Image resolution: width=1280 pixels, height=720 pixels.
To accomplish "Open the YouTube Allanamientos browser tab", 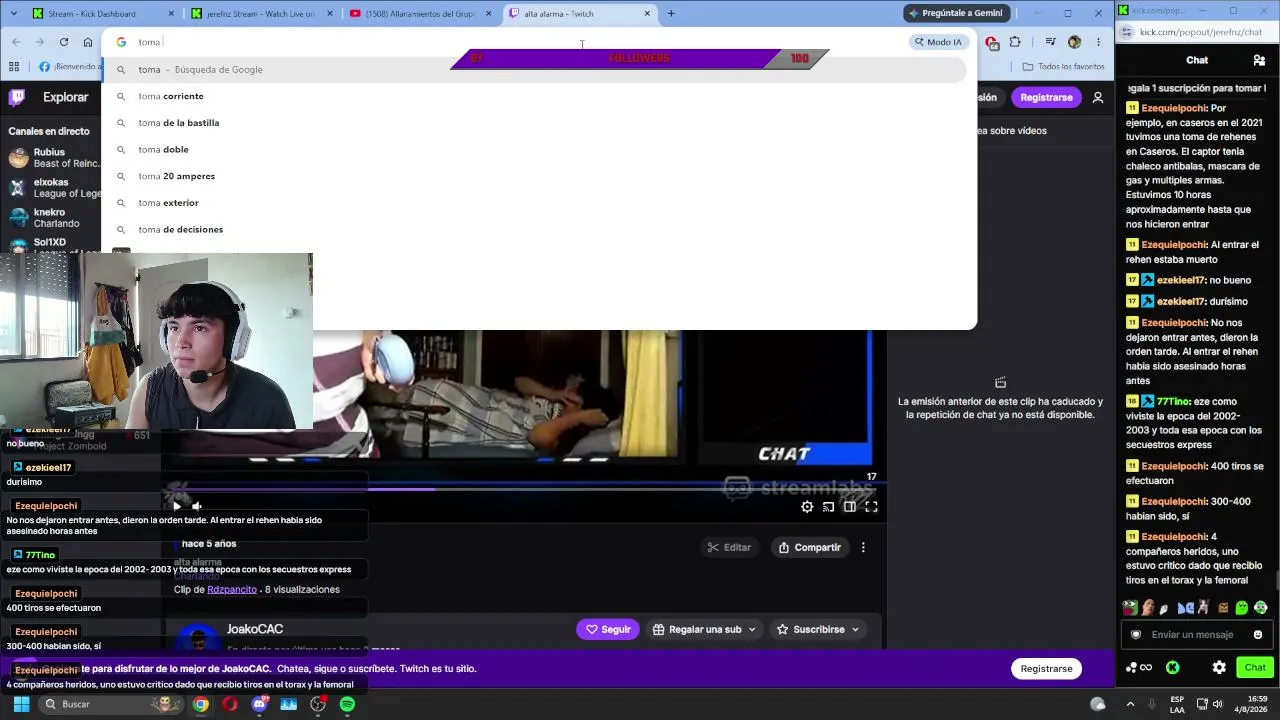I will (x=421, y=14).
